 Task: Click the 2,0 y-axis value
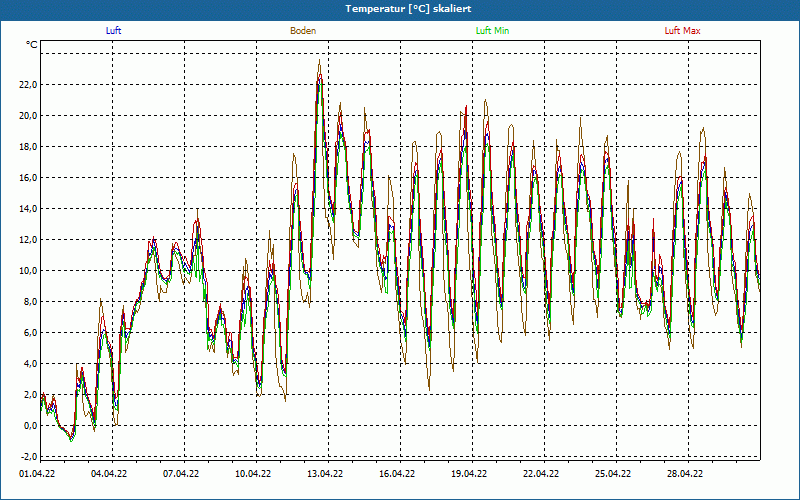(x=30, y=395)
